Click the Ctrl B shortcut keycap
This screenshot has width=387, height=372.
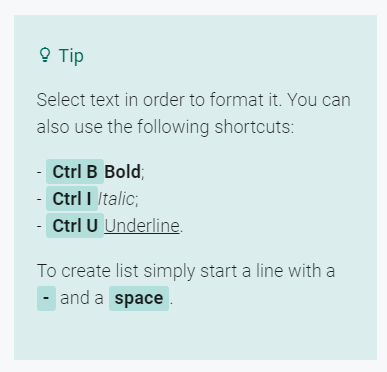[x=75, y=172]
